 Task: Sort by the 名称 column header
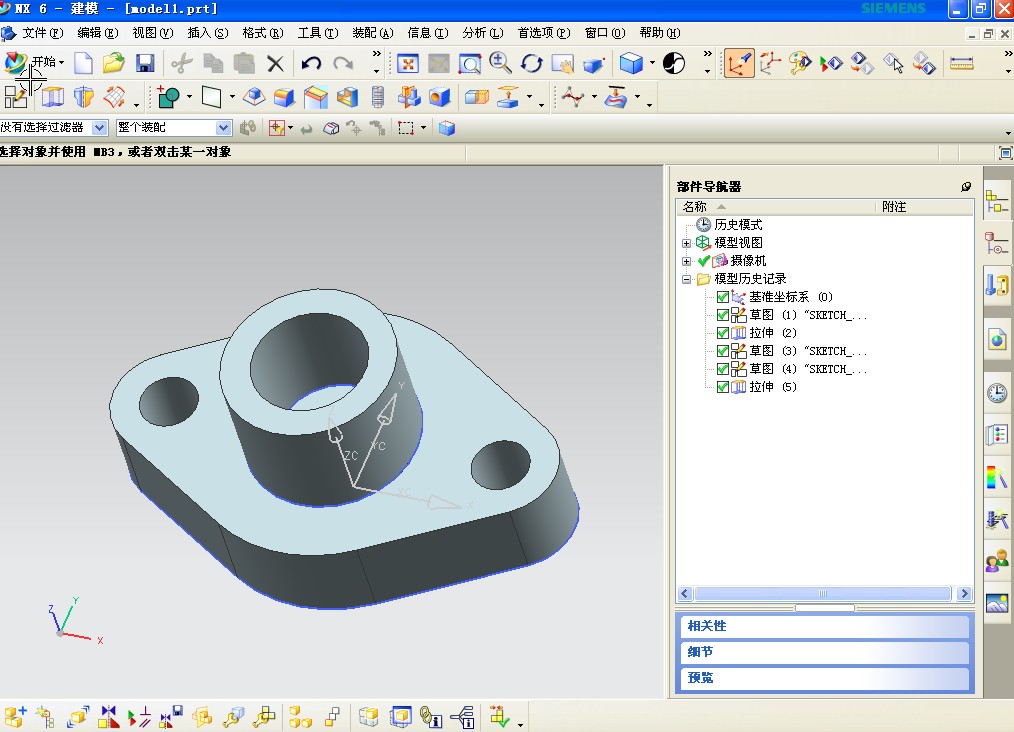point(776,207)
